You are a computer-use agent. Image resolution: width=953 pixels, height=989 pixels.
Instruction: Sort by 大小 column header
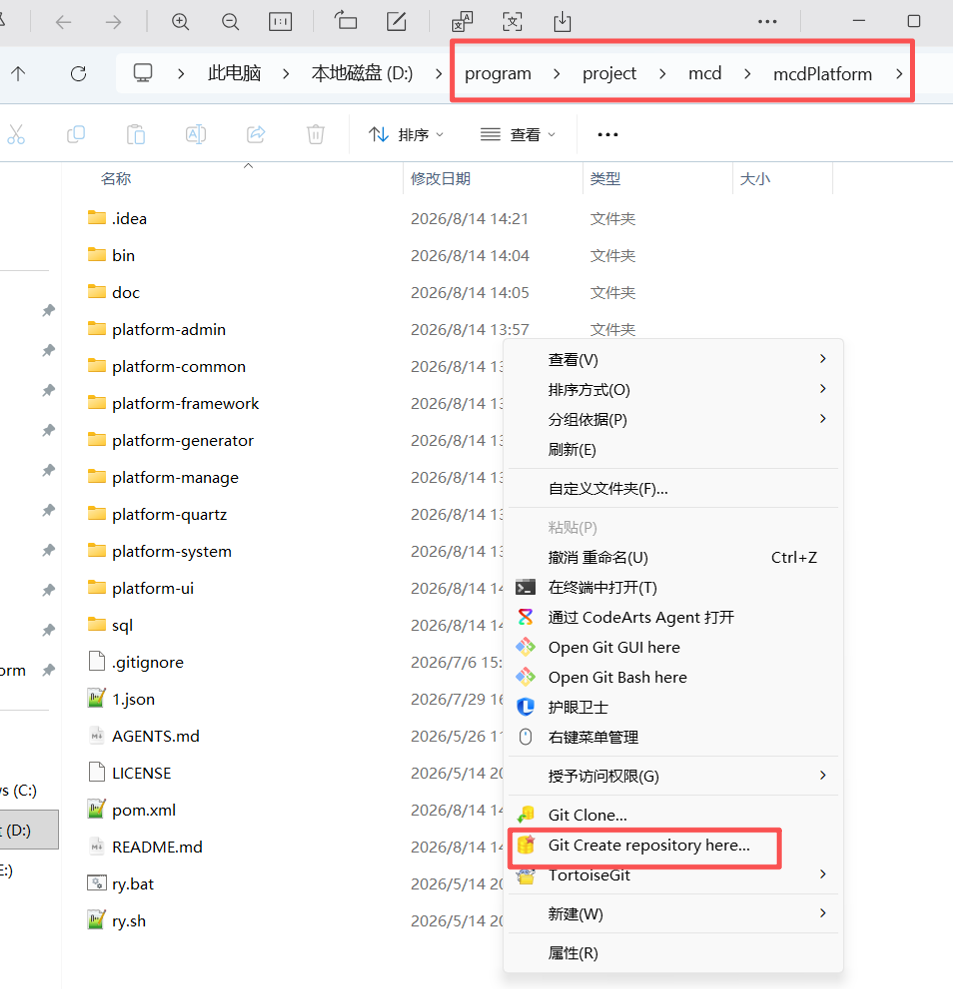click(754, 178)
